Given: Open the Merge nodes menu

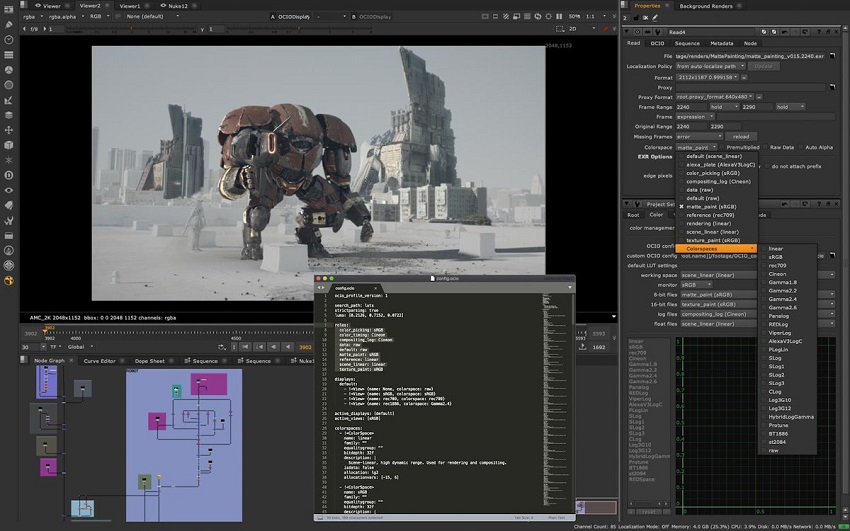Looking at the screenshot, I should point(9,115).
